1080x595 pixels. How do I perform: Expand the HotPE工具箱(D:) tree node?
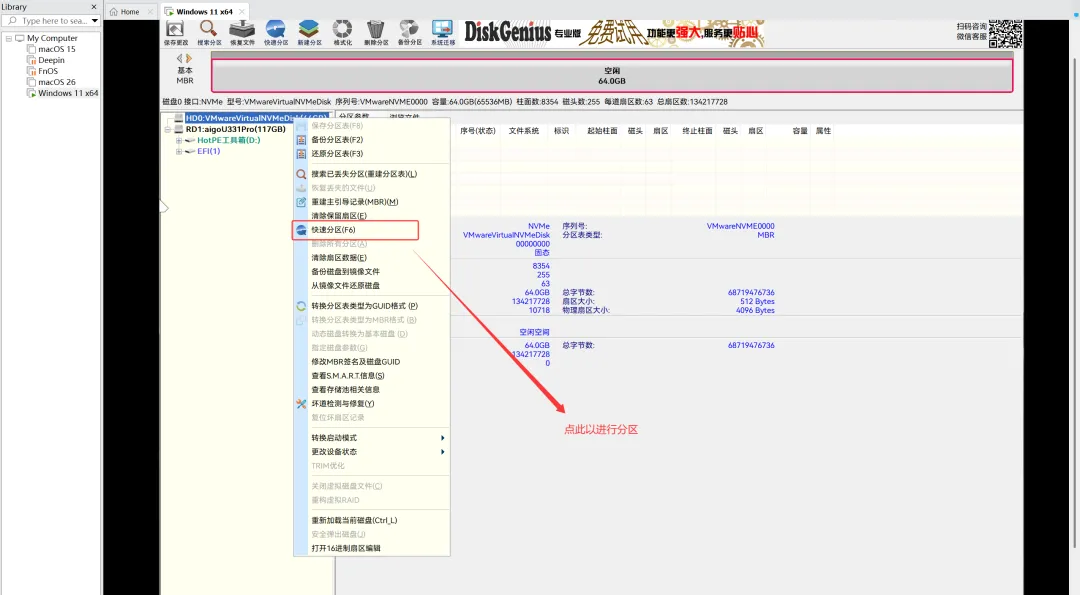tap(178, 140)
